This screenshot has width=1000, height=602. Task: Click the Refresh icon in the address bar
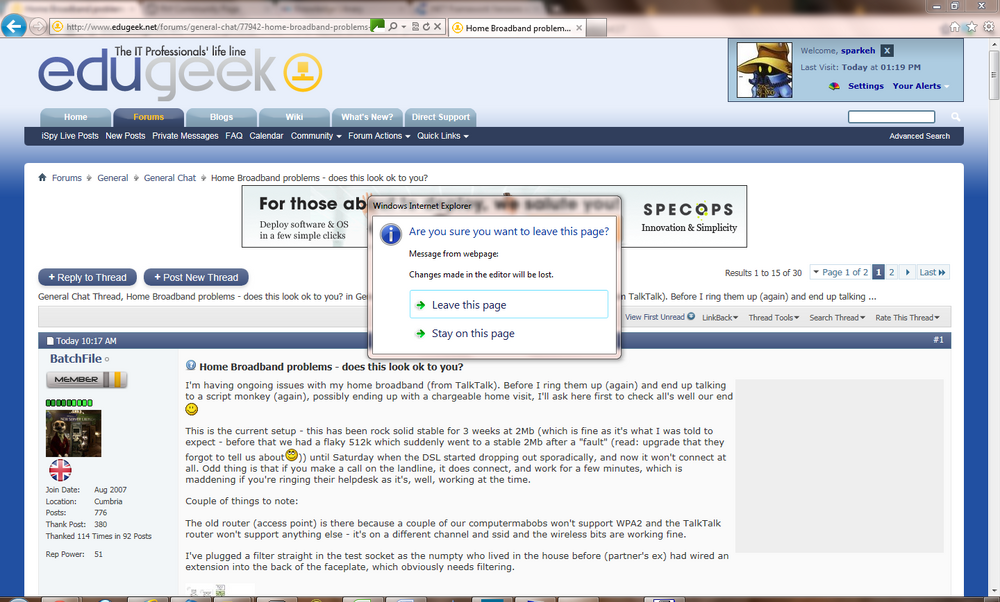click(x=426, y=27)
